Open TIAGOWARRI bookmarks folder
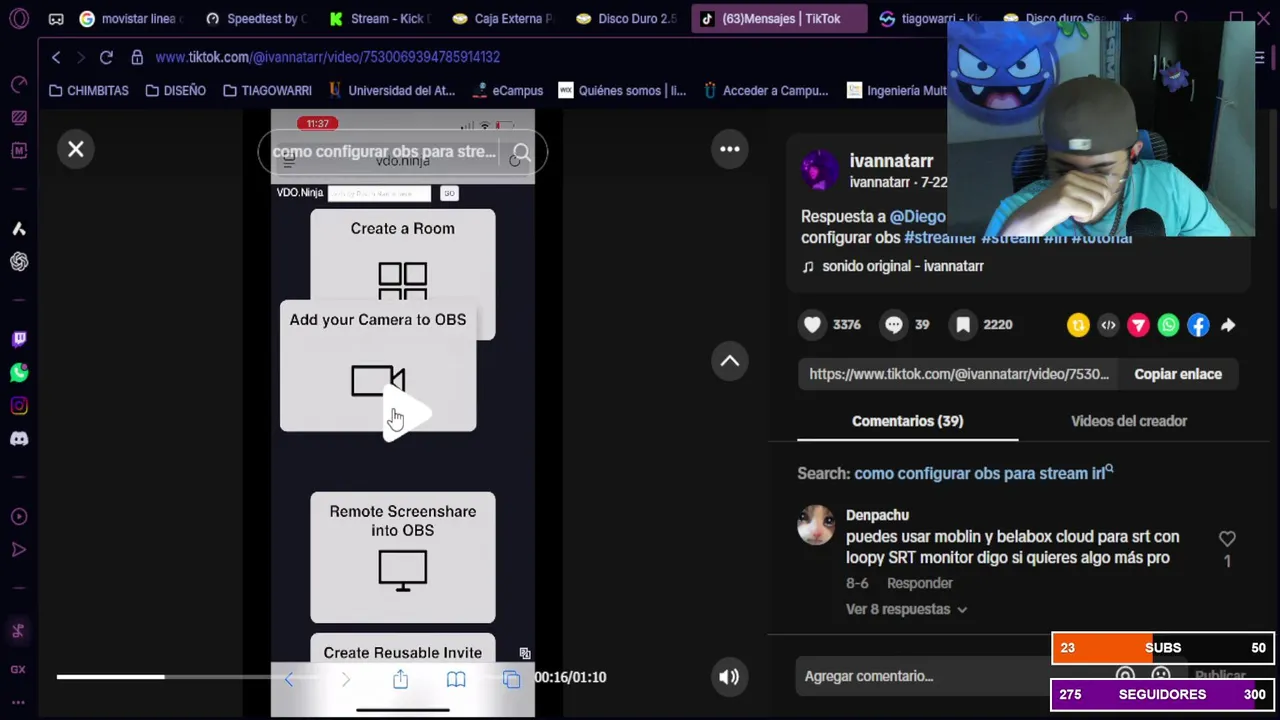This screenshot has height=720, width=1280. click(x=267, y=90)
